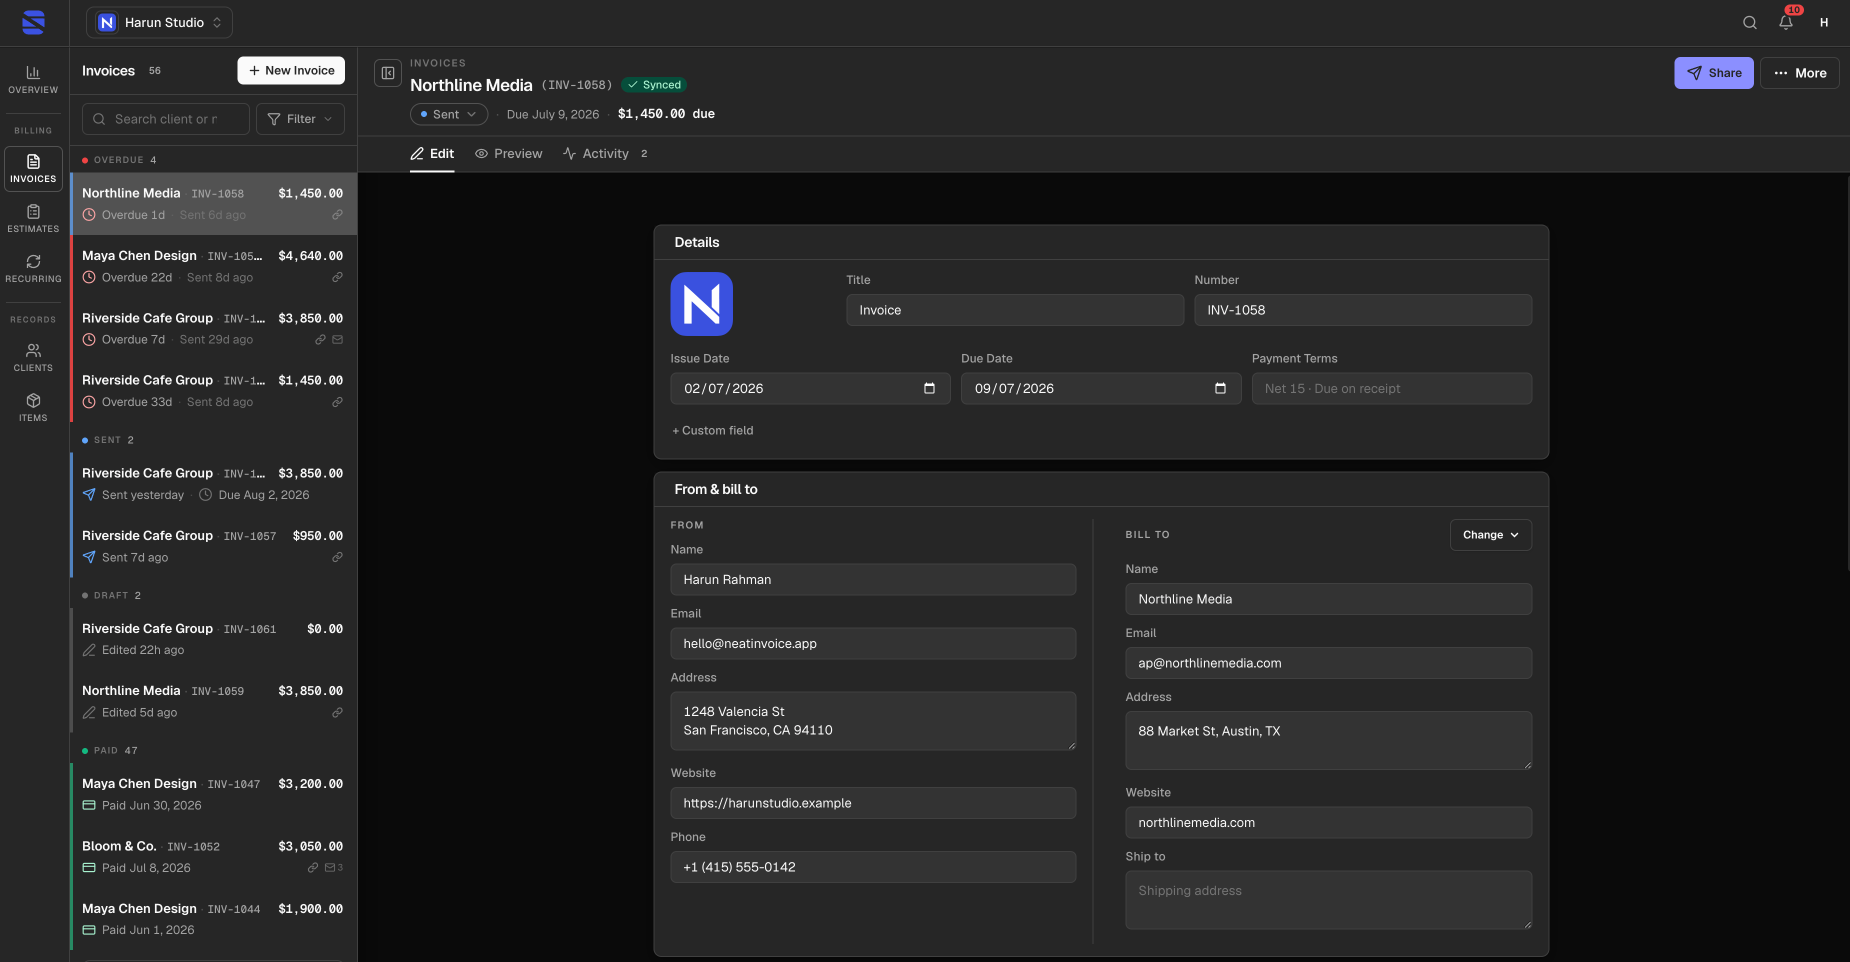Open the Issue Date calendar picker

click(x=929, y=388)
